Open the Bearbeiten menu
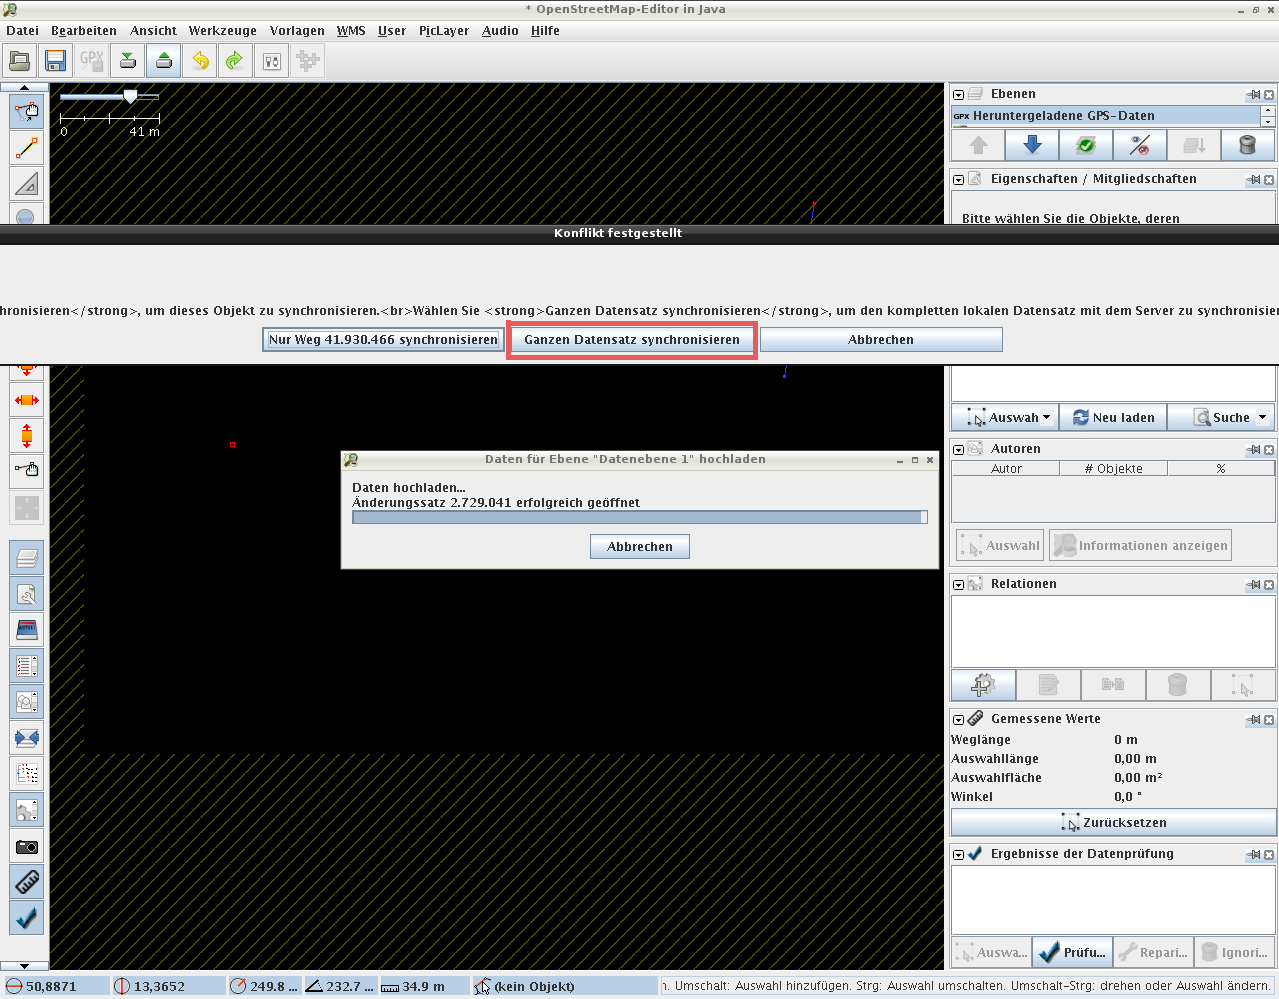The height and width of the screenshot is (999, 1279). click(x=84, y=31)
